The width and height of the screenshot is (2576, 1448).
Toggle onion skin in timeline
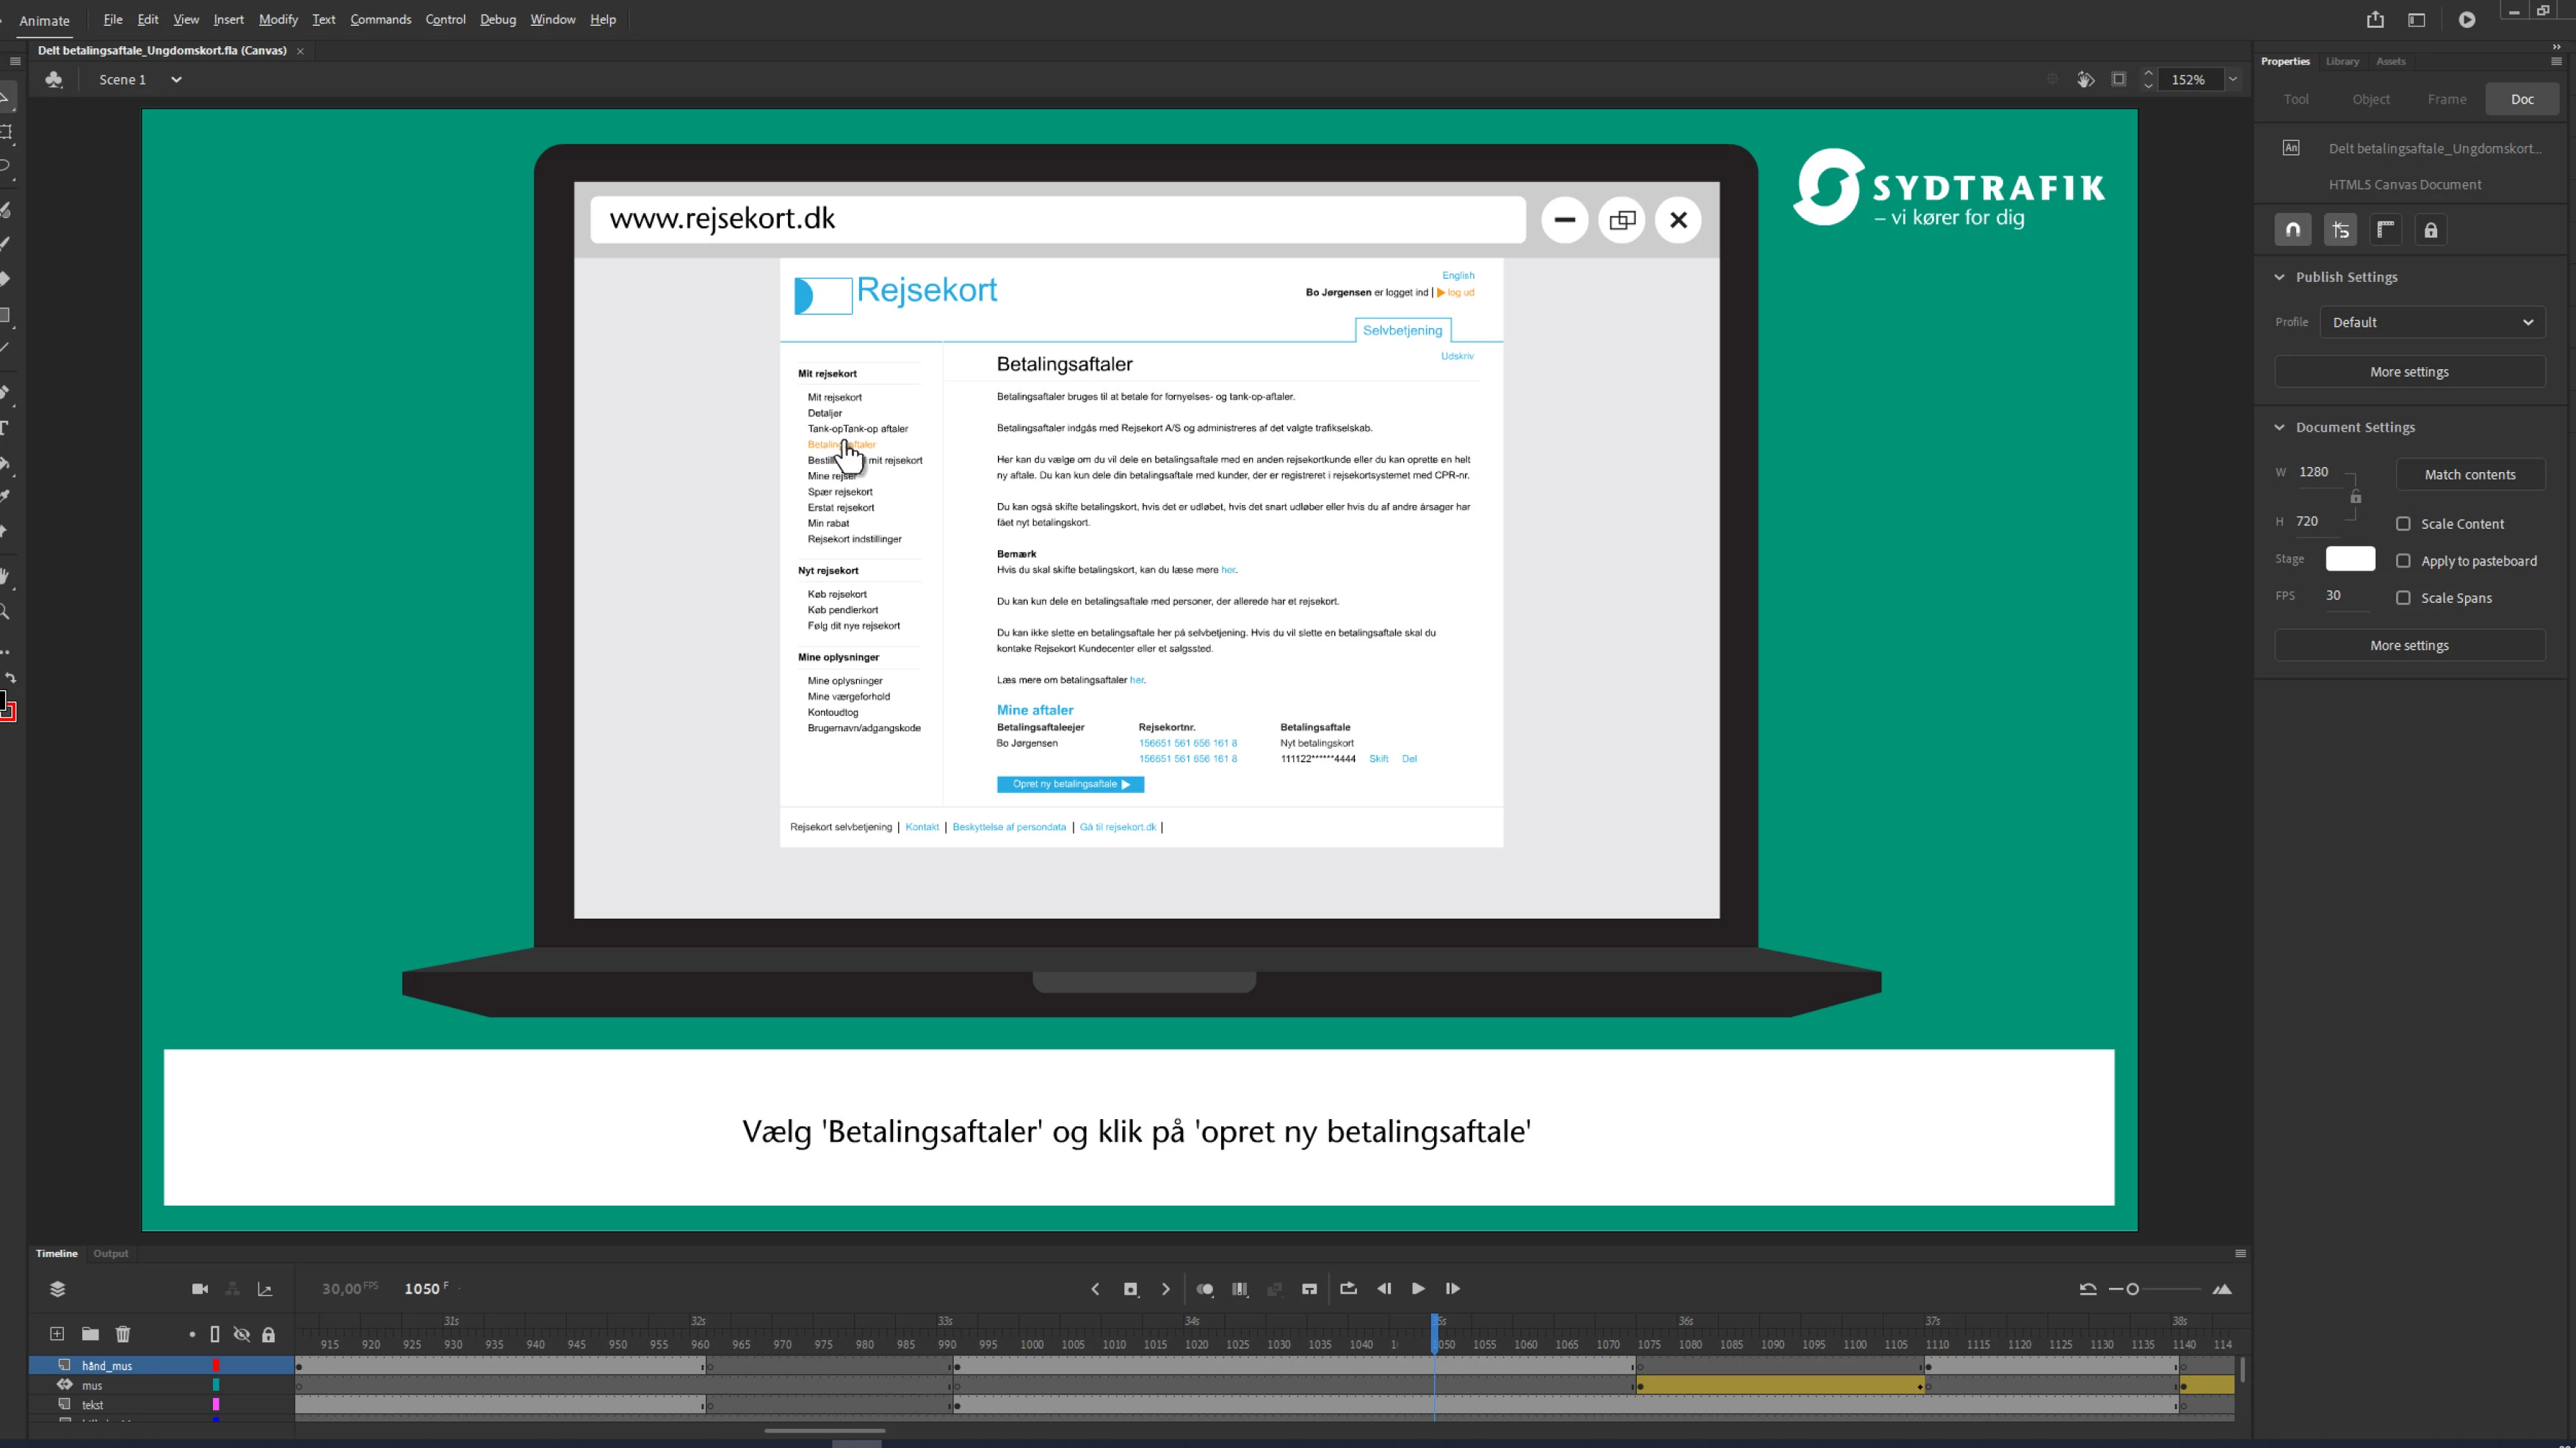(1205, 1289)
